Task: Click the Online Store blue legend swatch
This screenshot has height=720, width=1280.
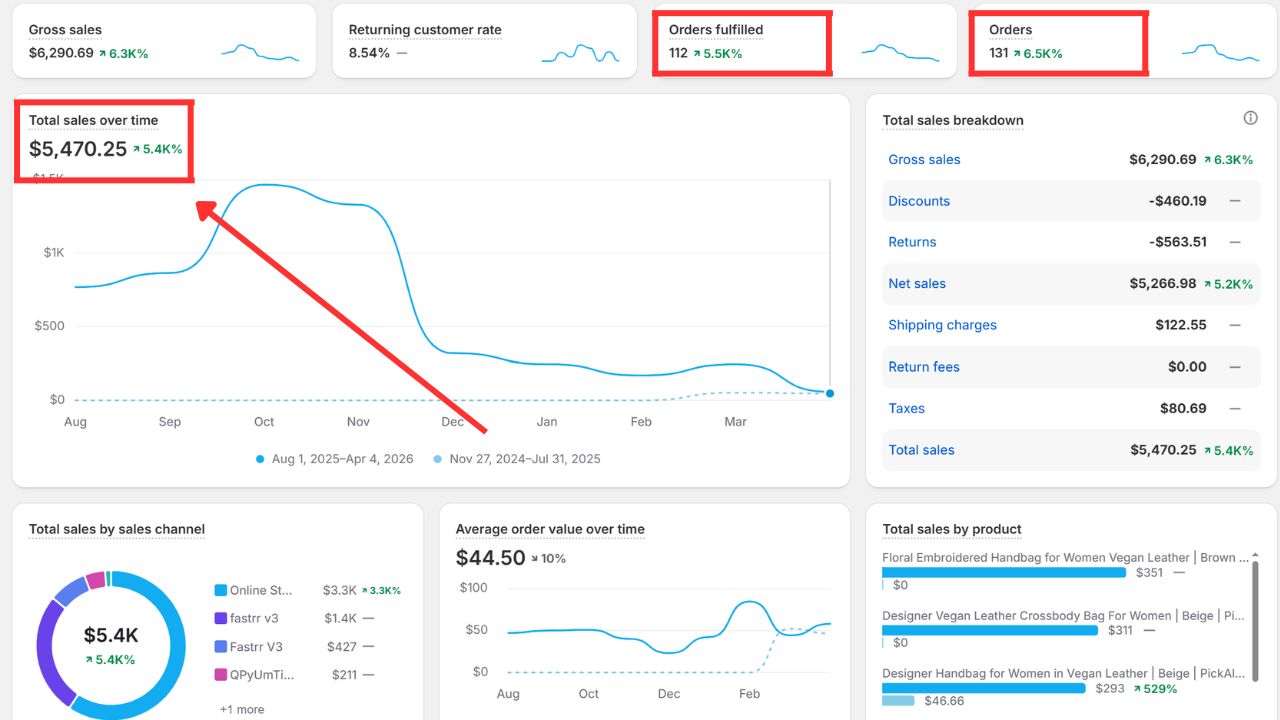Action: 221,590
